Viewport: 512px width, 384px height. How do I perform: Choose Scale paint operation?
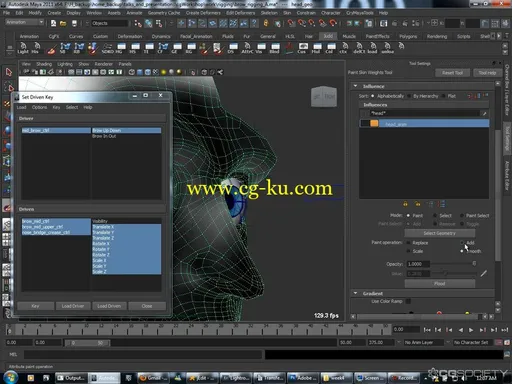[408, 251]
